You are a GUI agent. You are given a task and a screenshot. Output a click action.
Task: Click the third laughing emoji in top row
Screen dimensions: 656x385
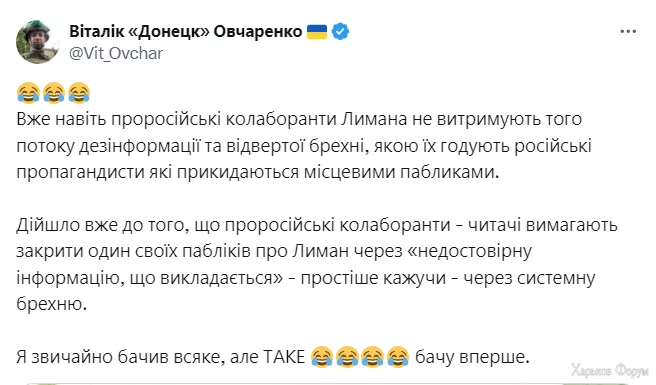[79, 92]
